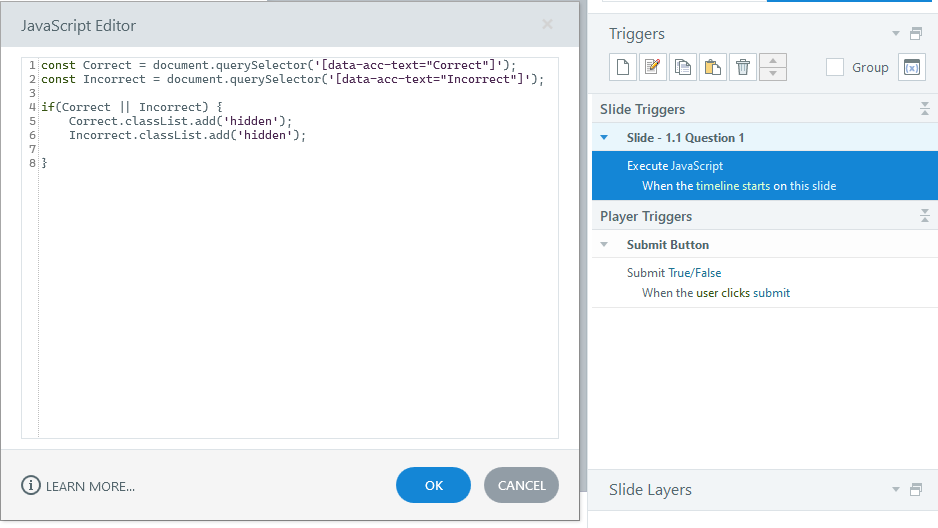
Task: Edit the selected trigger
Action: [652, 67]
